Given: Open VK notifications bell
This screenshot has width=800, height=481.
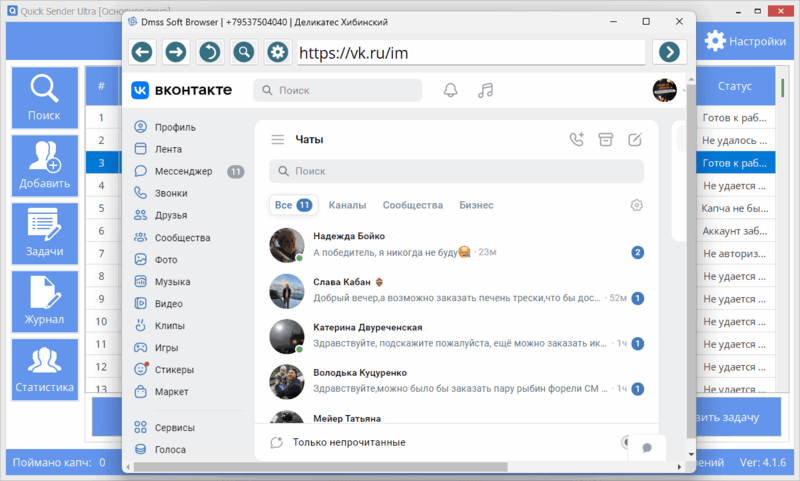Looking at the screenshot, I should coord(451,90).
